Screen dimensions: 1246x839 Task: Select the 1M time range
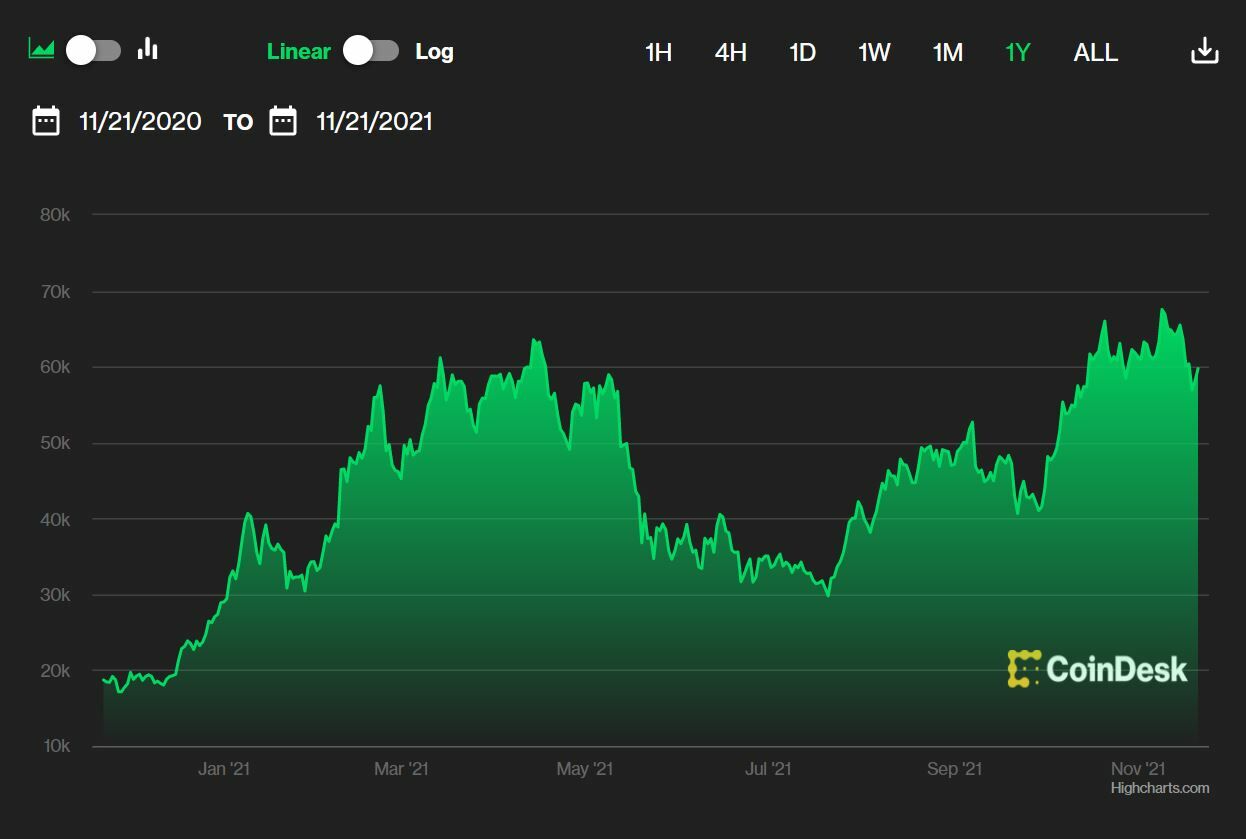947,53
